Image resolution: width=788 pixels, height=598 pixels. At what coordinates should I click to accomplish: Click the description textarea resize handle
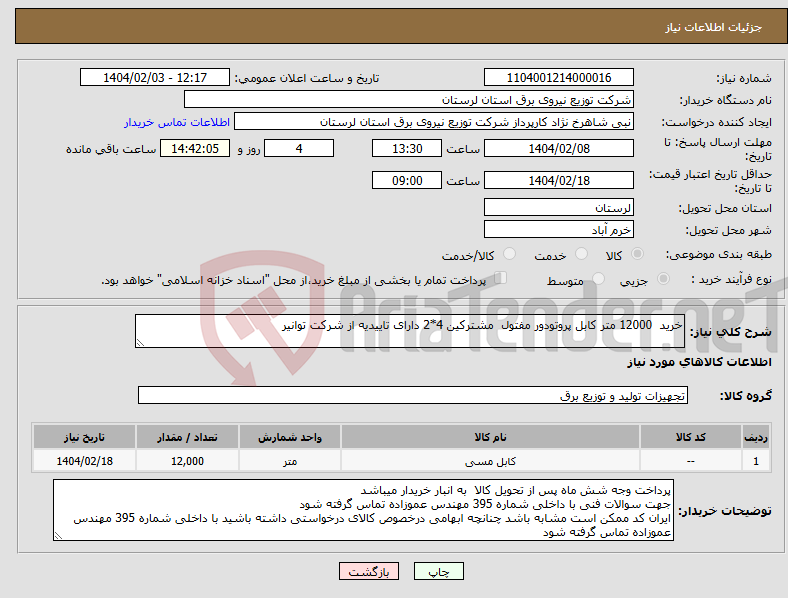[140, 343]
